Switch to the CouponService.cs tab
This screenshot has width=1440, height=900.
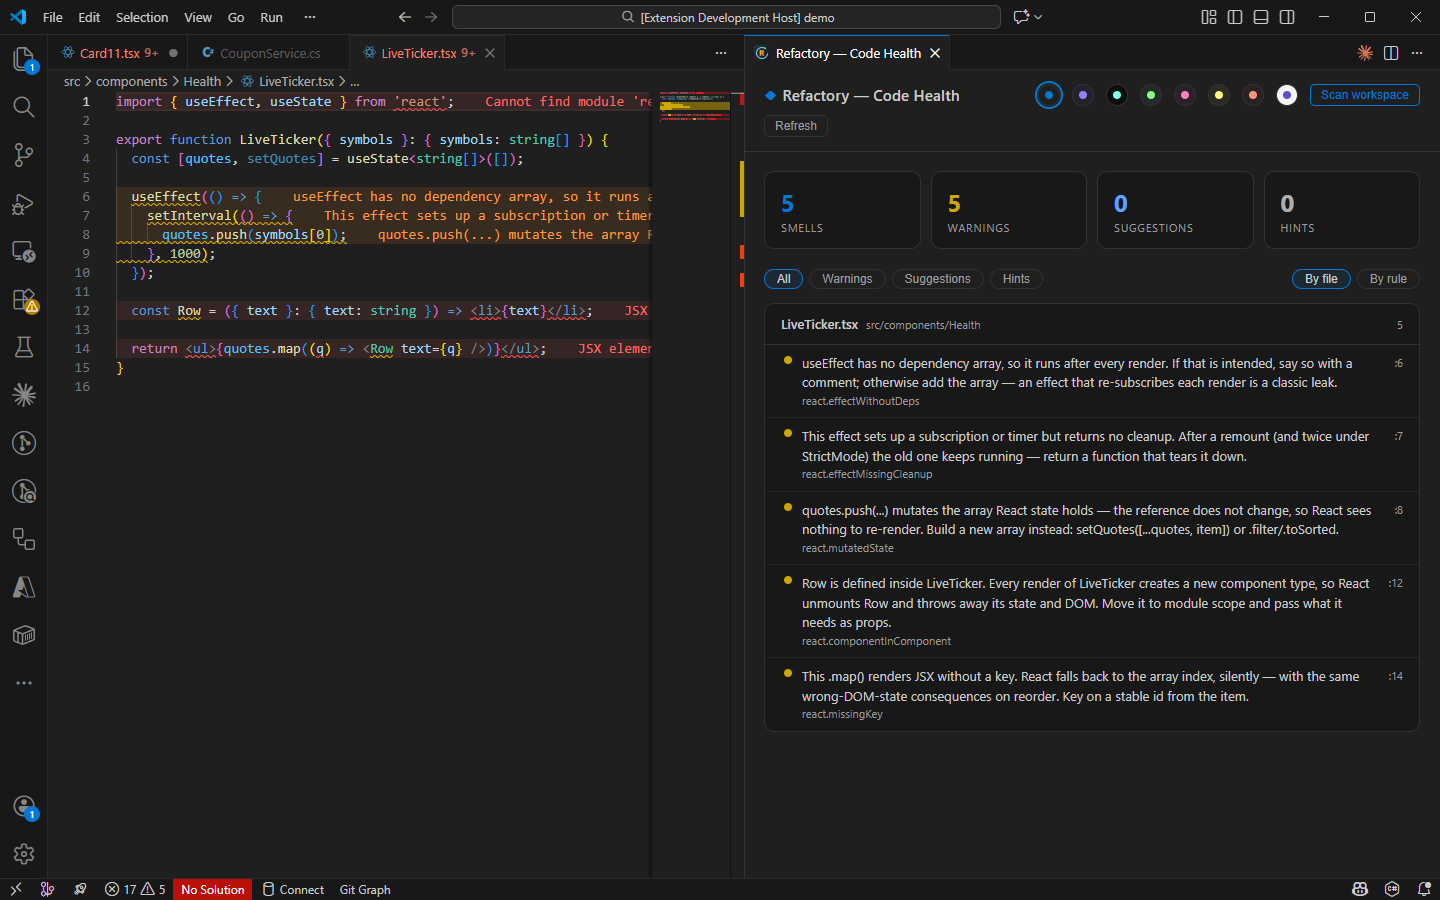pos(270,53)
